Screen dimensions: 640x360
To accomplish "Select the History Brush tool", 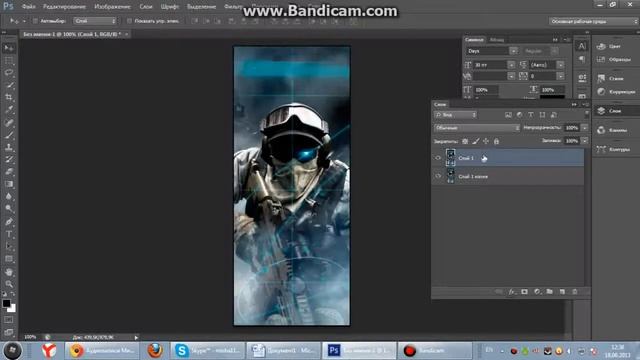I will pos(9,159).
